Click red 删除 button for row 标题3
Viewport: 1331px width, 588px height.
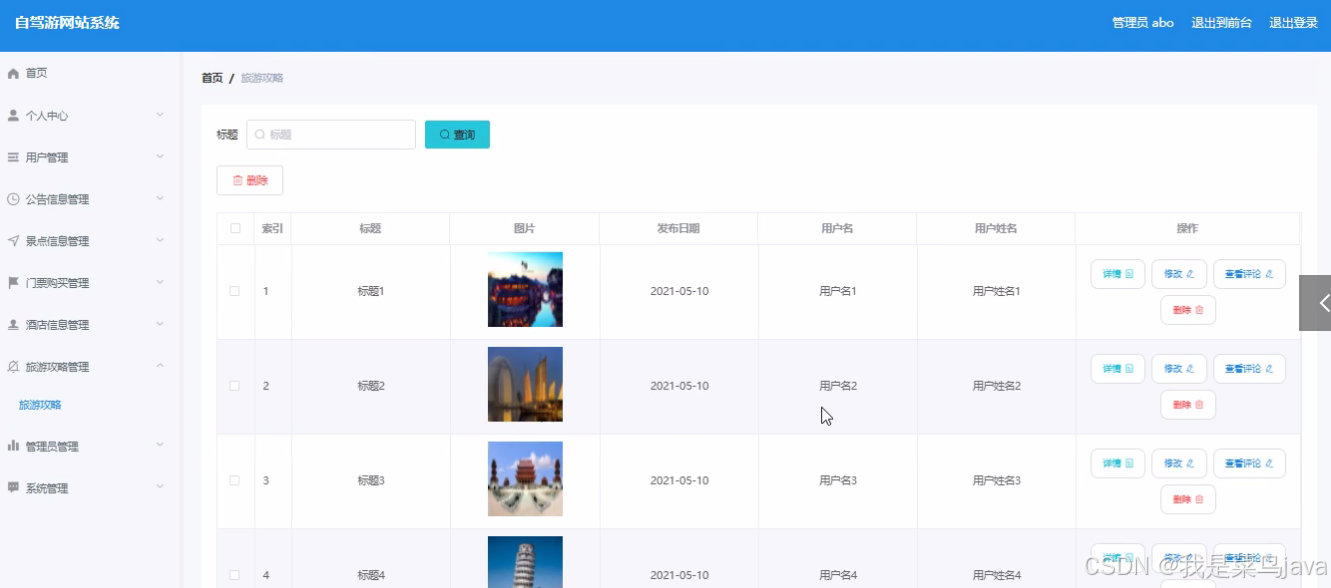click(x=1188, y=500)
